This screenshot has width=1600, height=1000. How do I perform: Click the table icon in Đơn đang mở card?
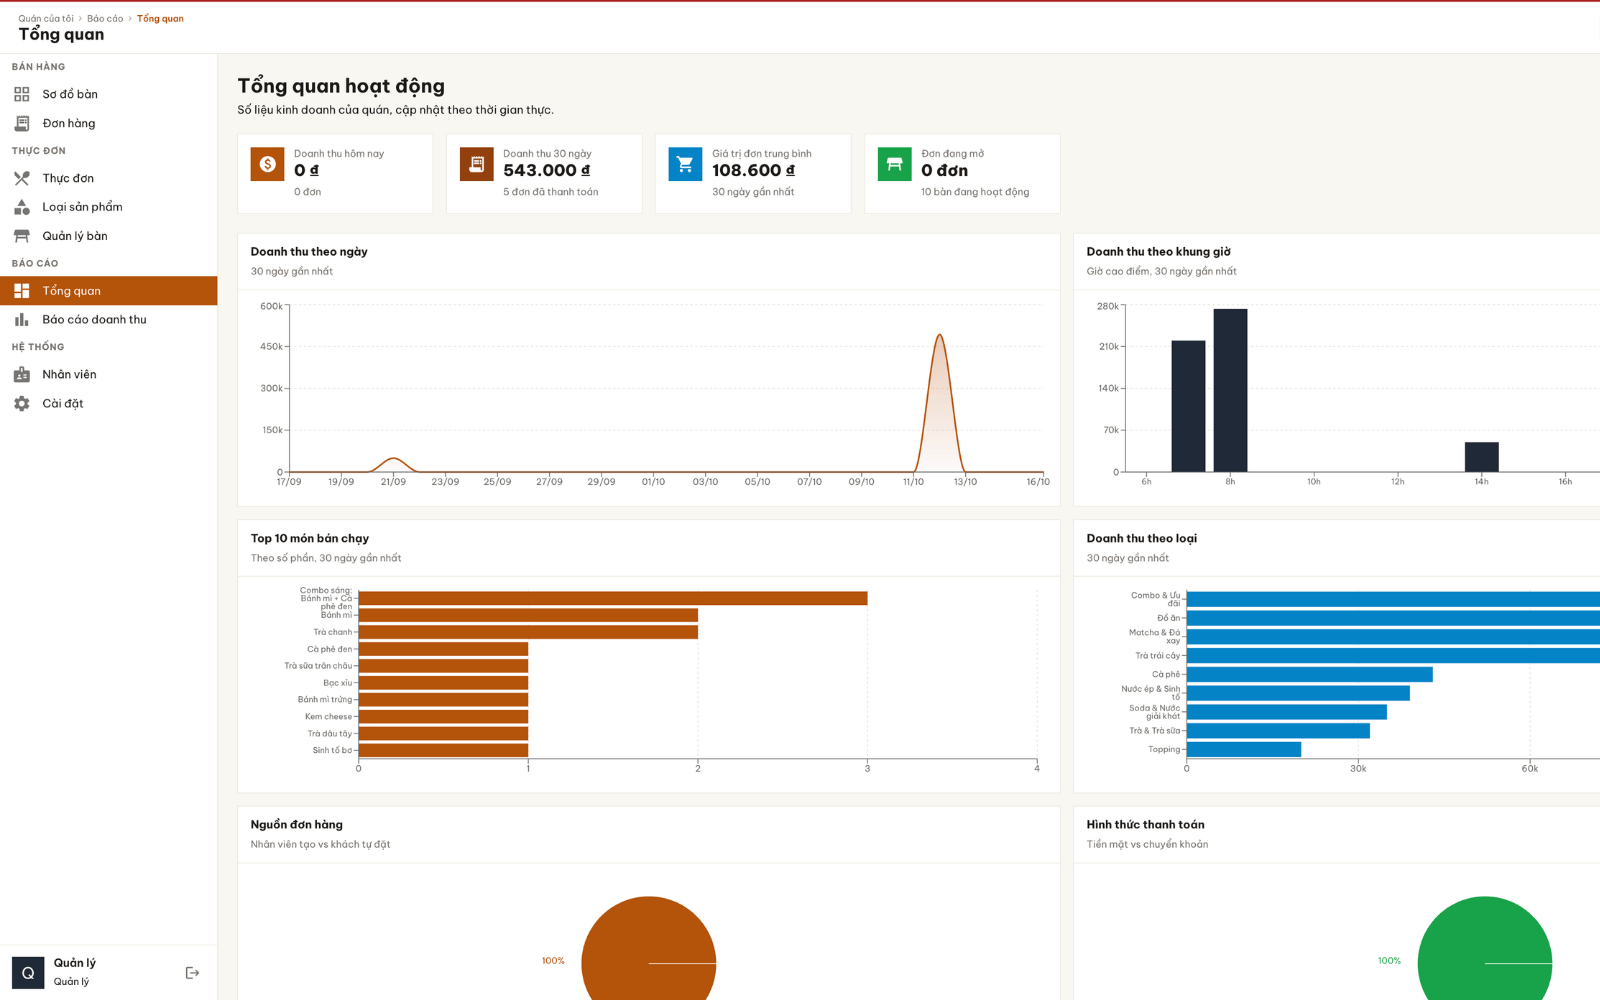pos(894,164)
